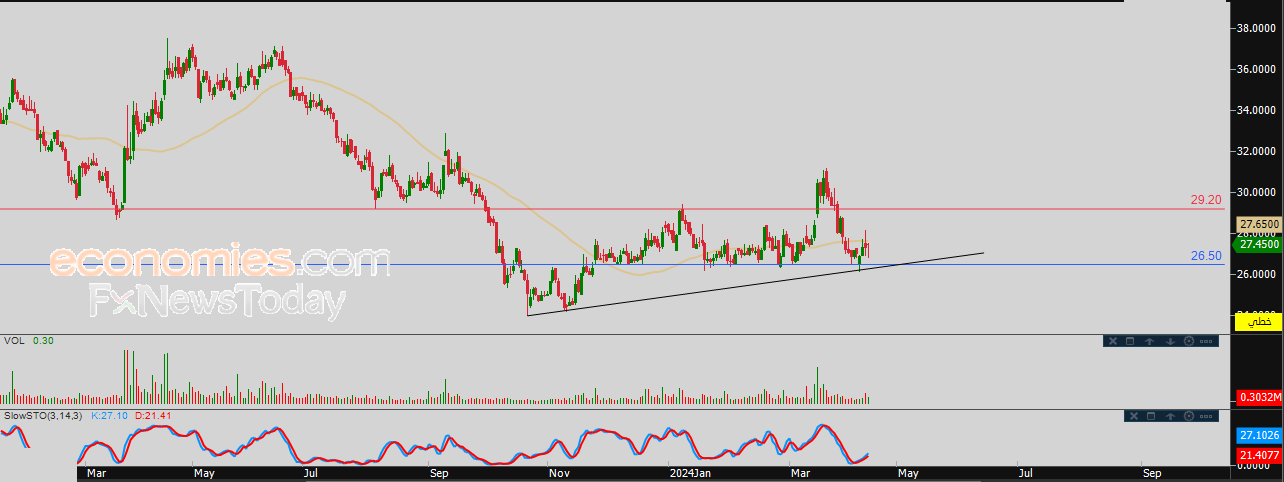The height and width of the screenshot is (482, 1284).
Task: Click the Nov date on time axis
Action: (560, 473)
